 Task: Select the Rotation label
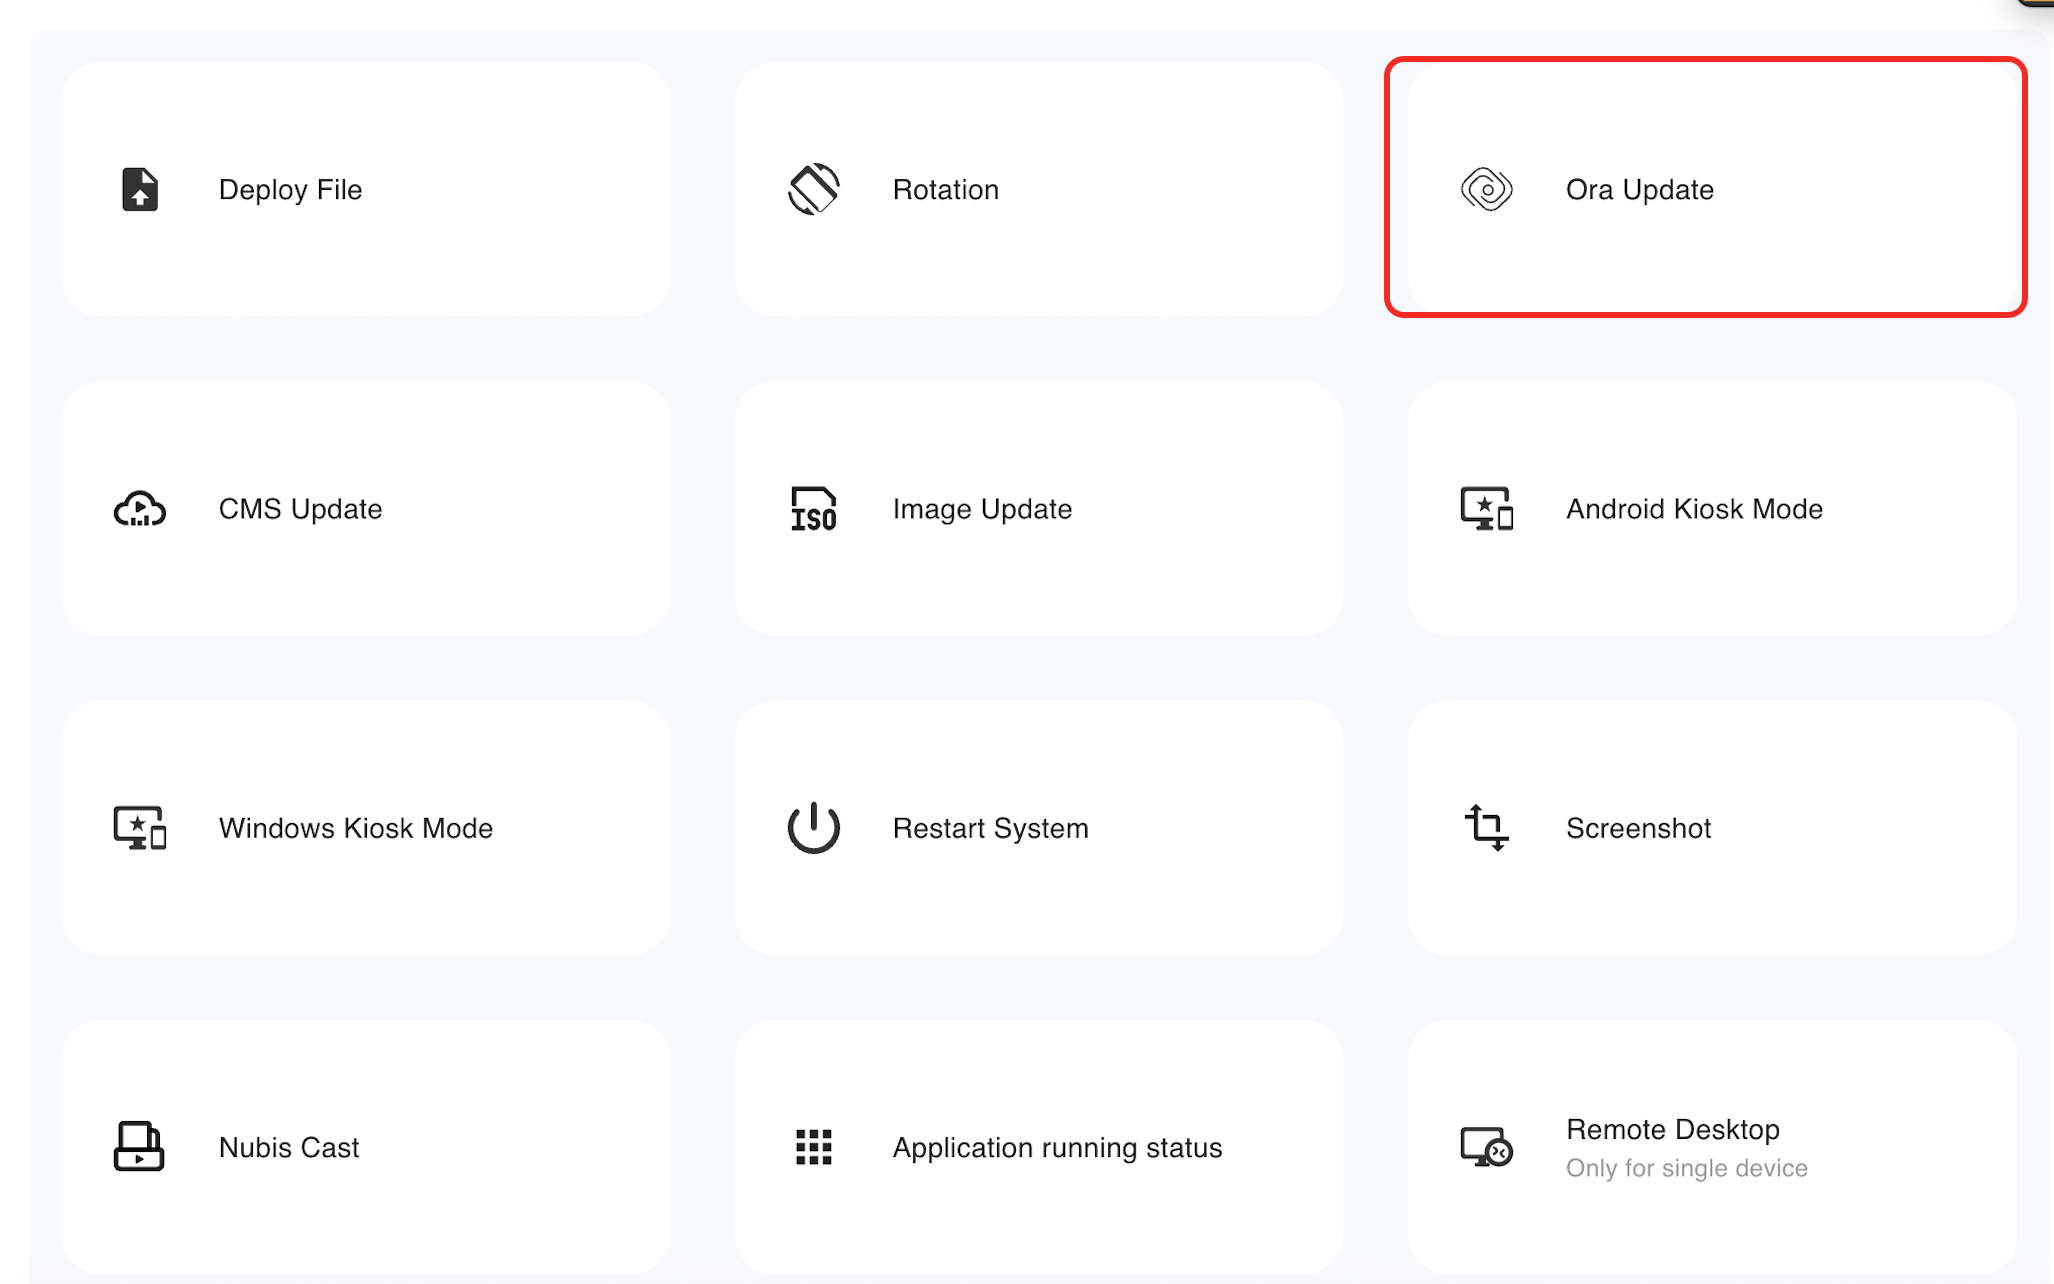click(x=945, y=190)
